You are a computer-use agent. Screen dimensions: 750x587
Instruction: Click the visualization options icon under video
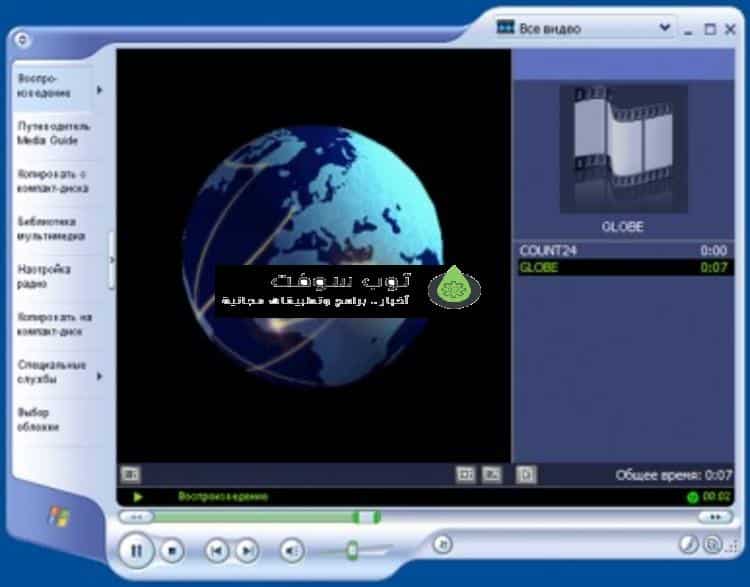130,474
